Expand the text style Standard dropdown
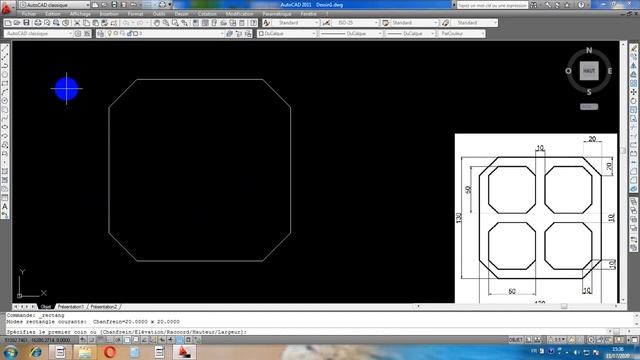The image size is (640, 360). (296, 23)
